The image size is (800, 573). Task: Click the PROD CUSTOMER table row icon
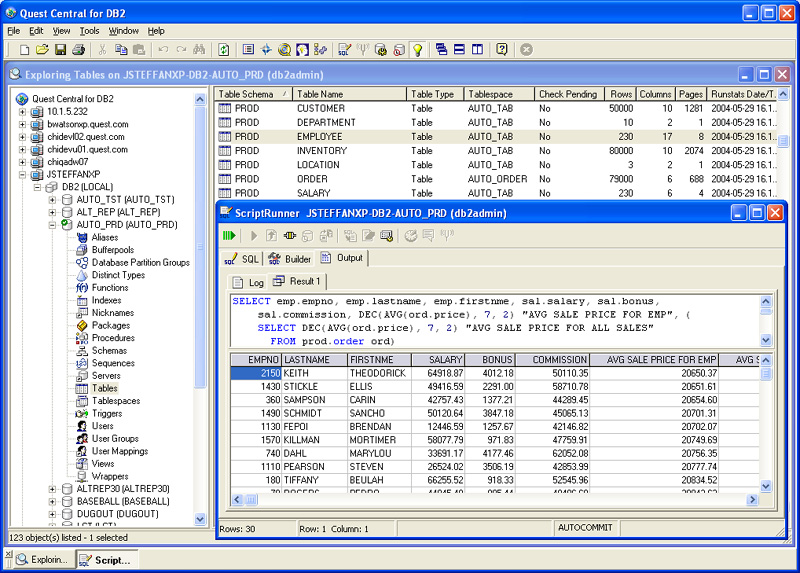(x=224, y=108)
